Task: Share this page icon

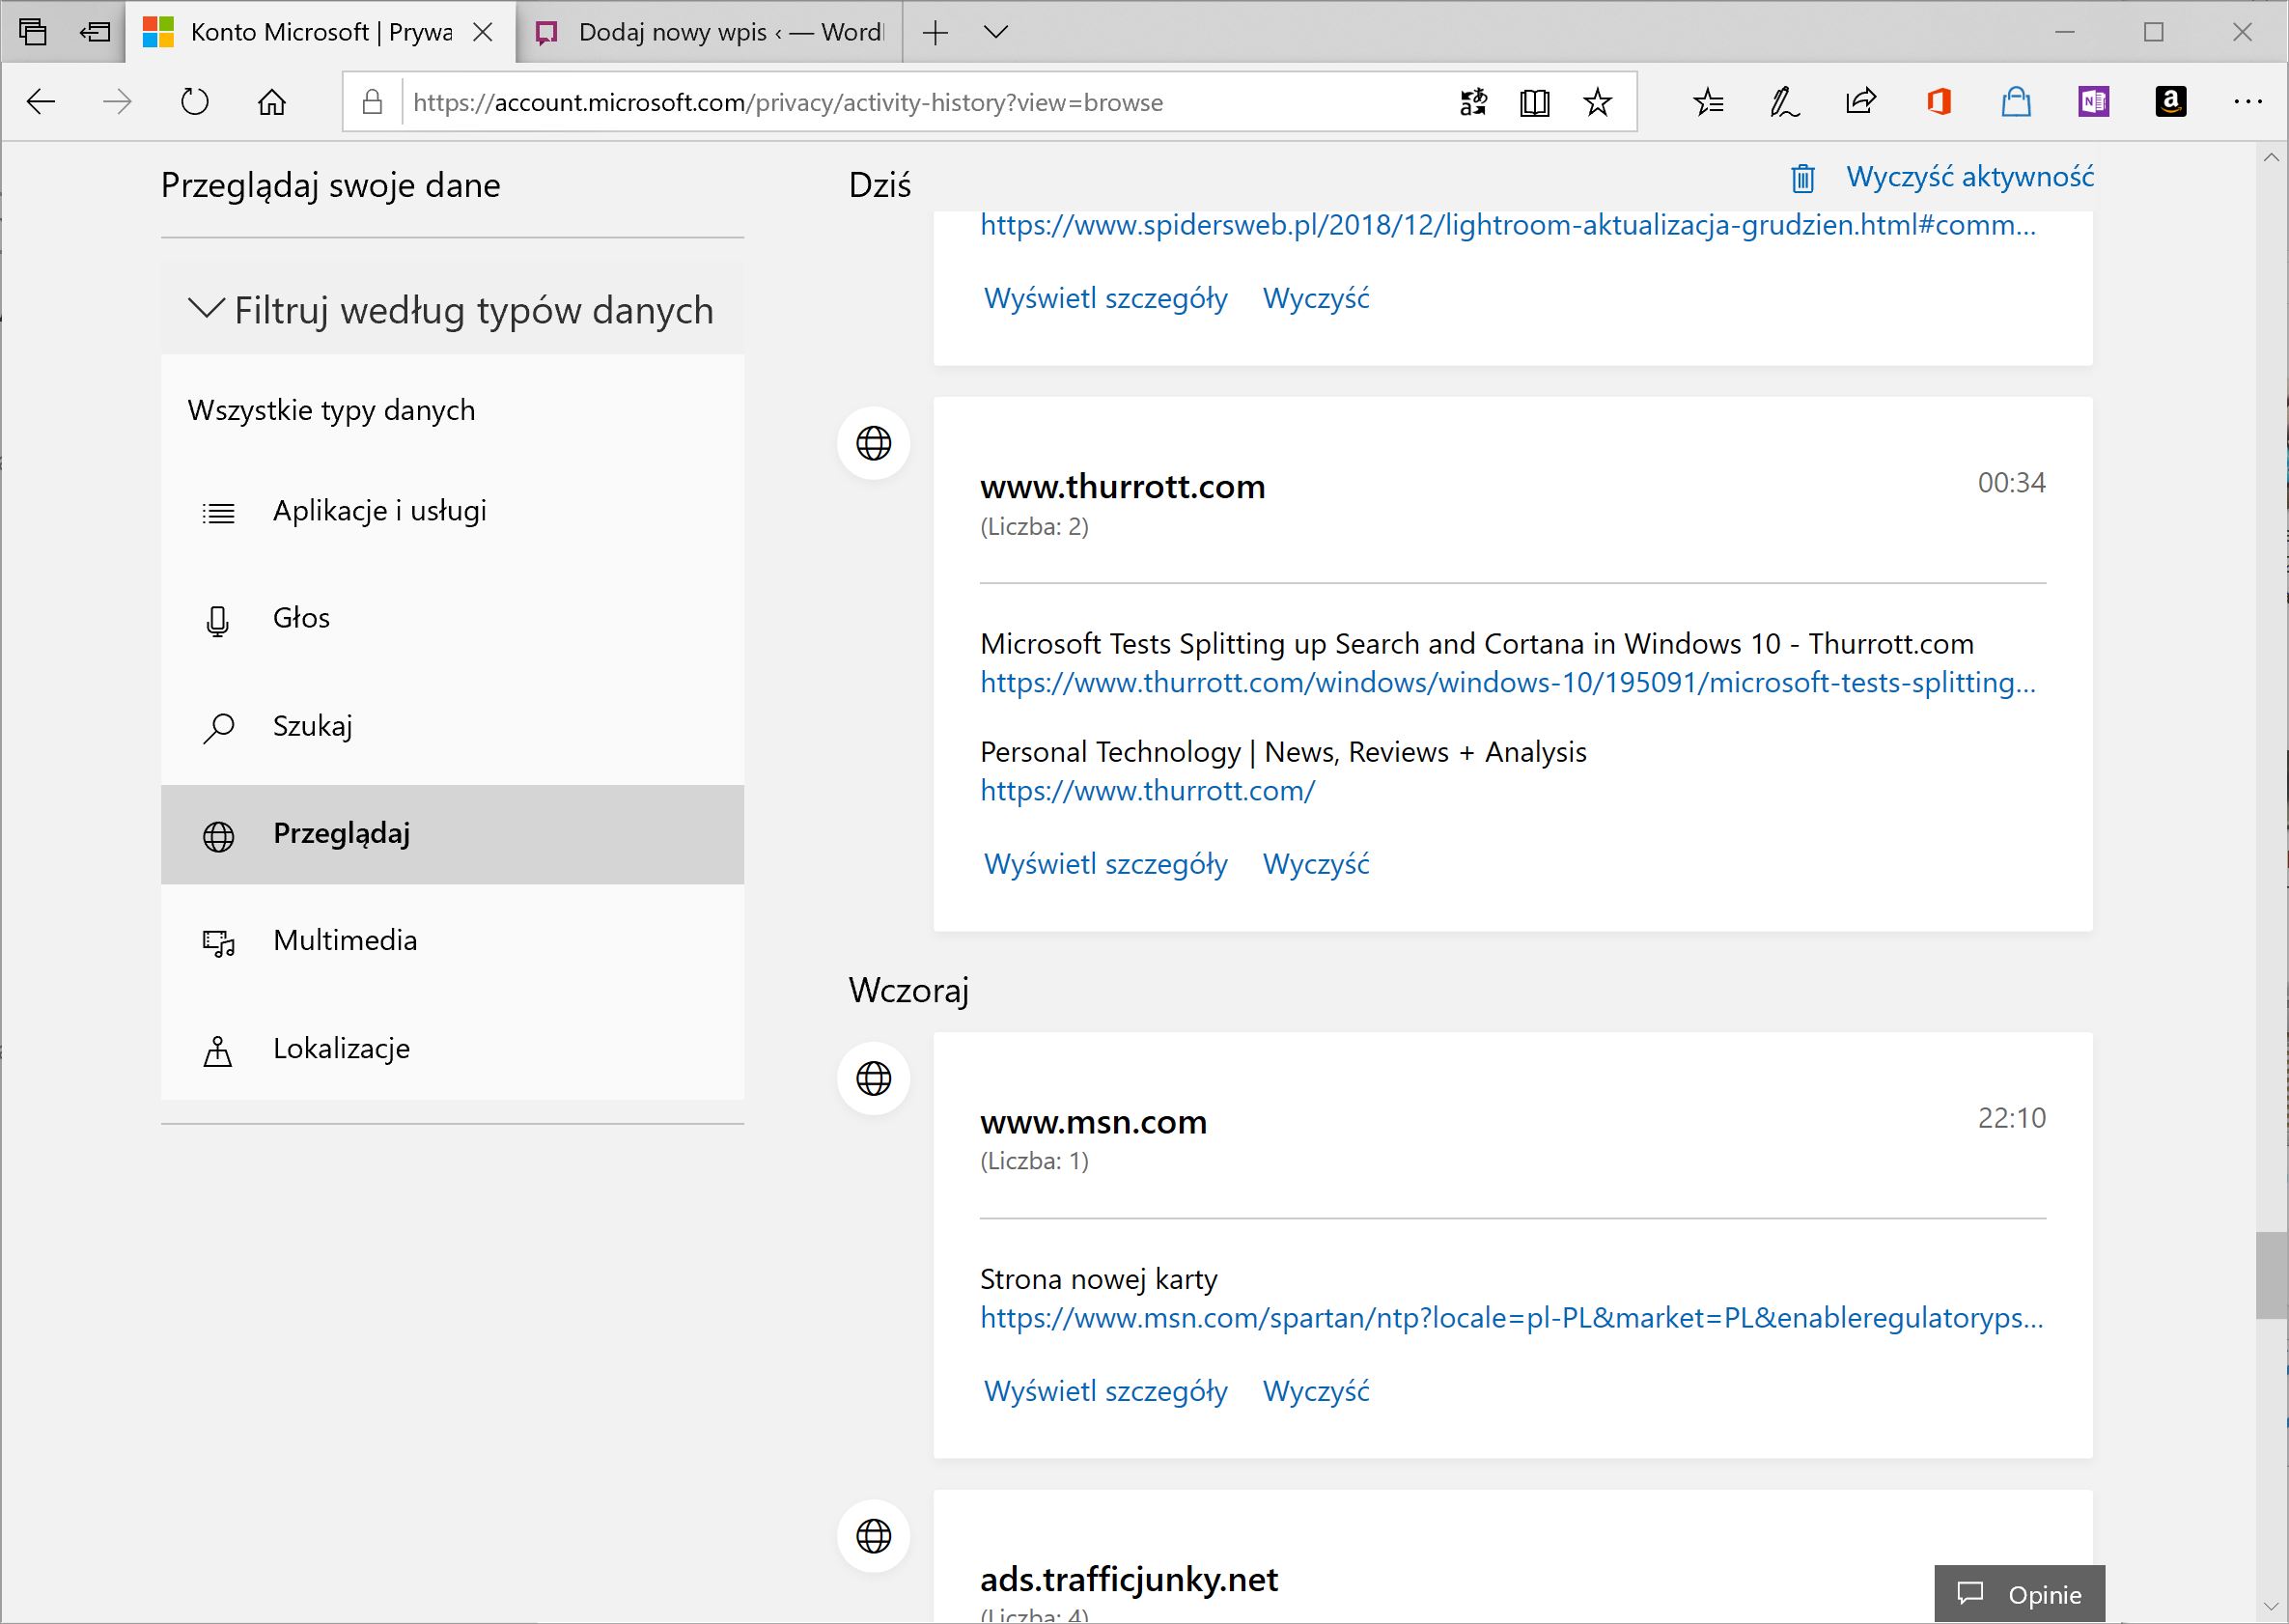Action: pyautogui.click(x=1861, y=102)
